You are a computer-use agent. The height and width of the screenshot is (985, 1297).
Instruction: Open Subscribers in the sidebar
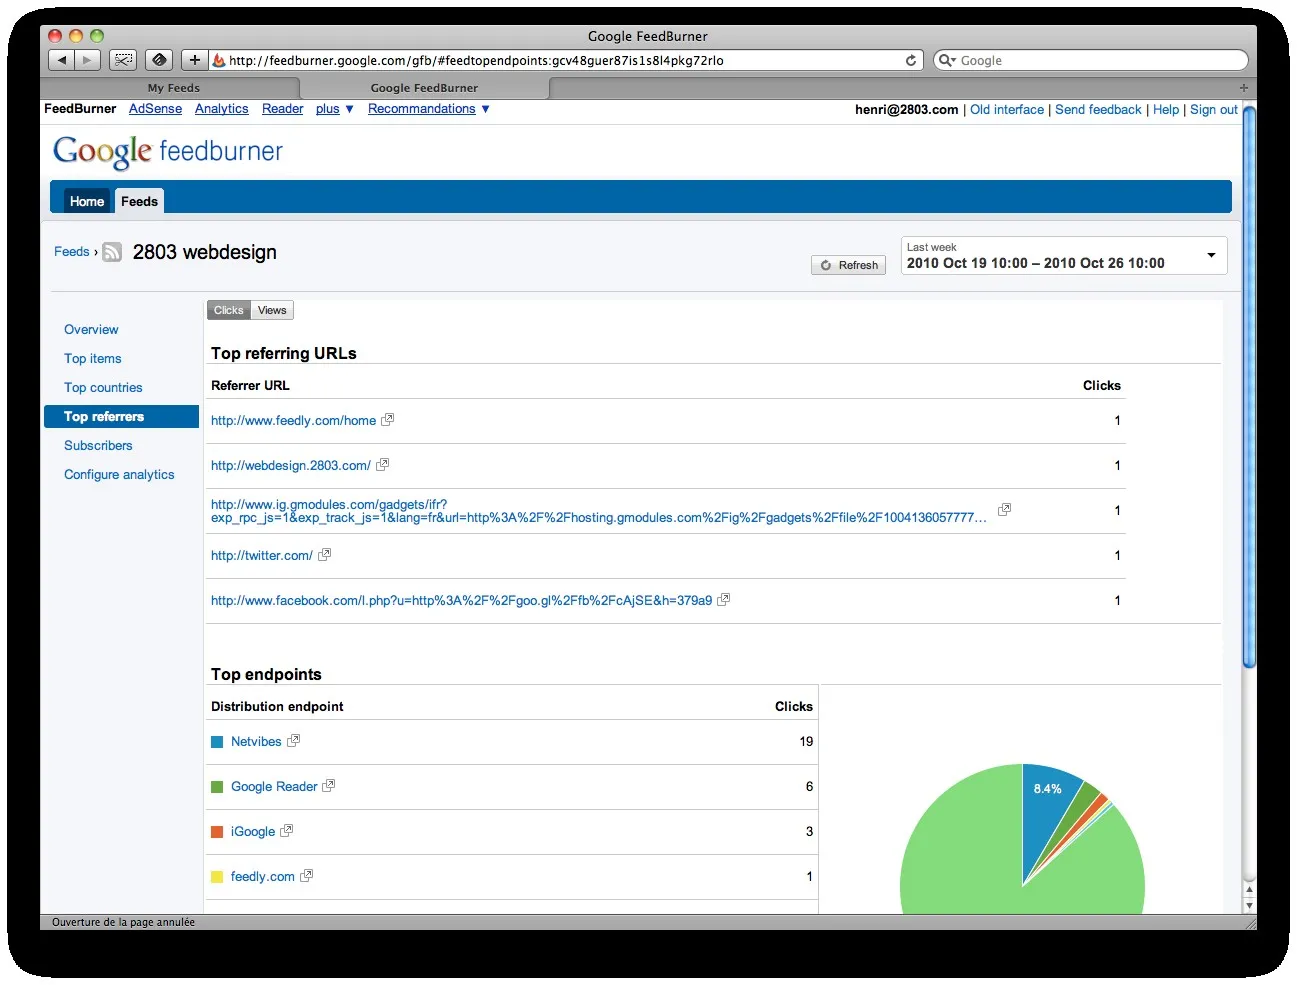point(98,445)
